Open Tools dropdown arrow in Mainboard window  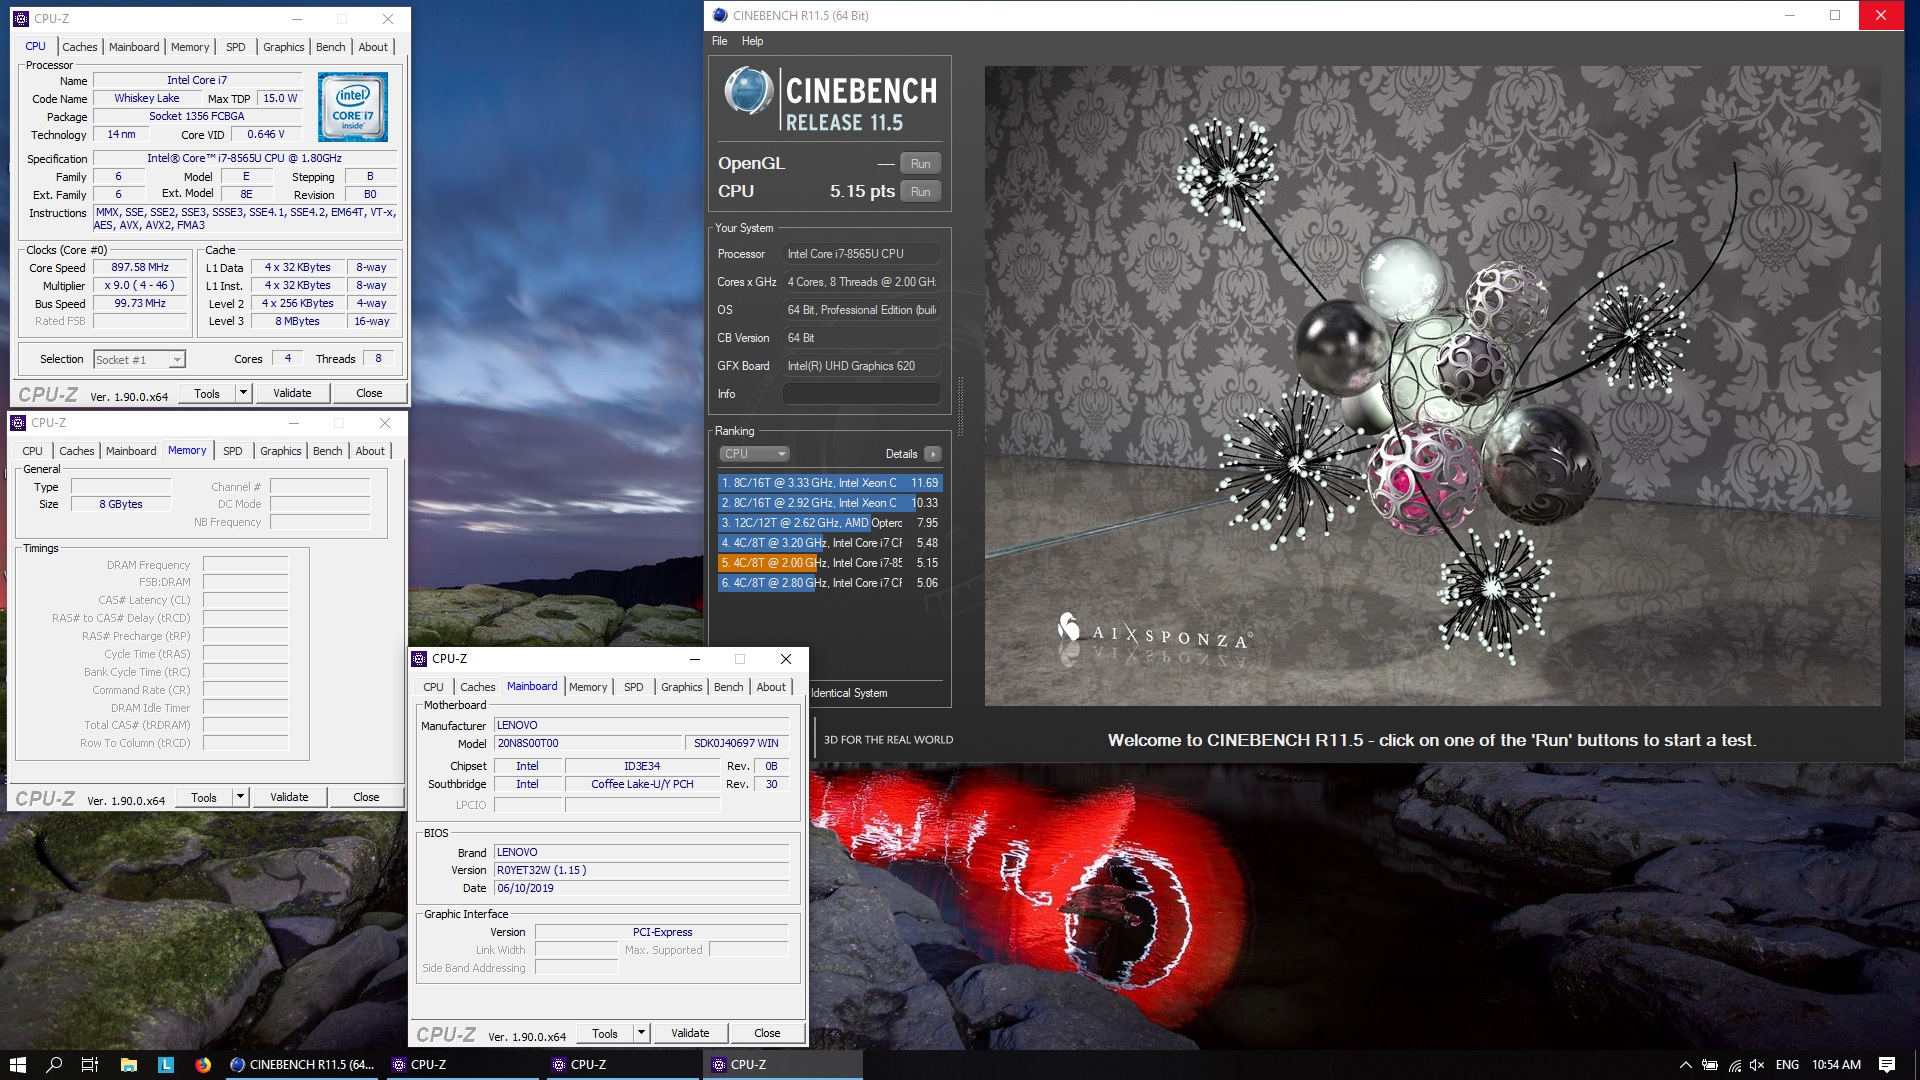[641, 1033]
